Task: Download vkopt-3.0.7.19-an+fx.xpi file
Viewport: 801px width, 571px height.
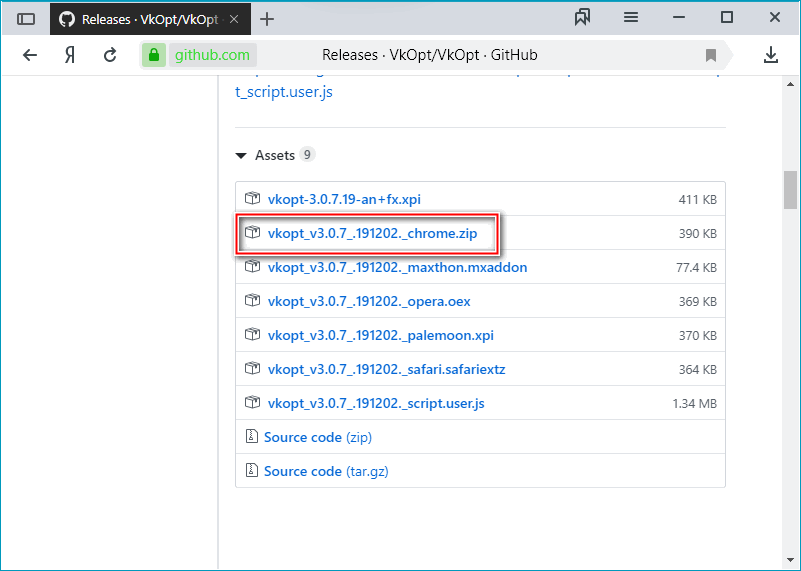Action: coord(351,199)
